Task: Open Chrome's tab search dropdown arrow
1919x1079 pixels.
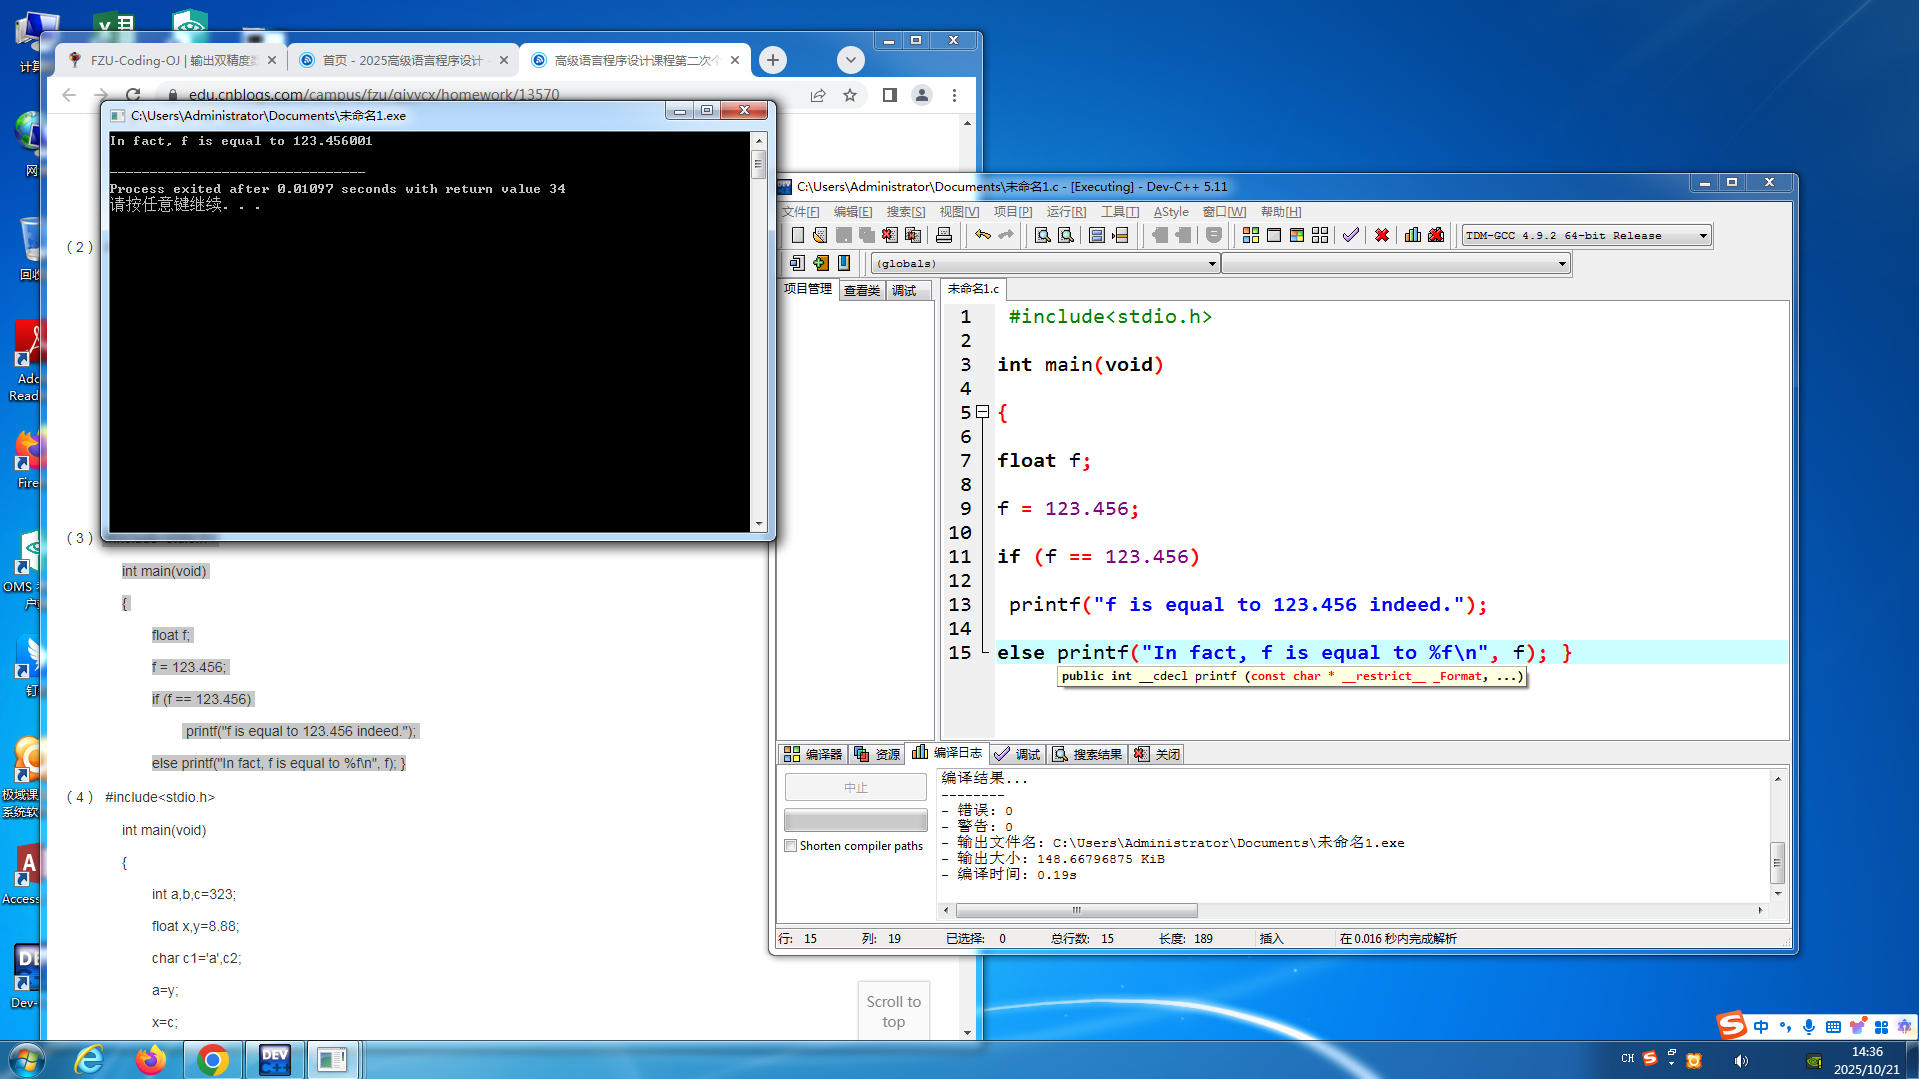Action: click(851, 60)
